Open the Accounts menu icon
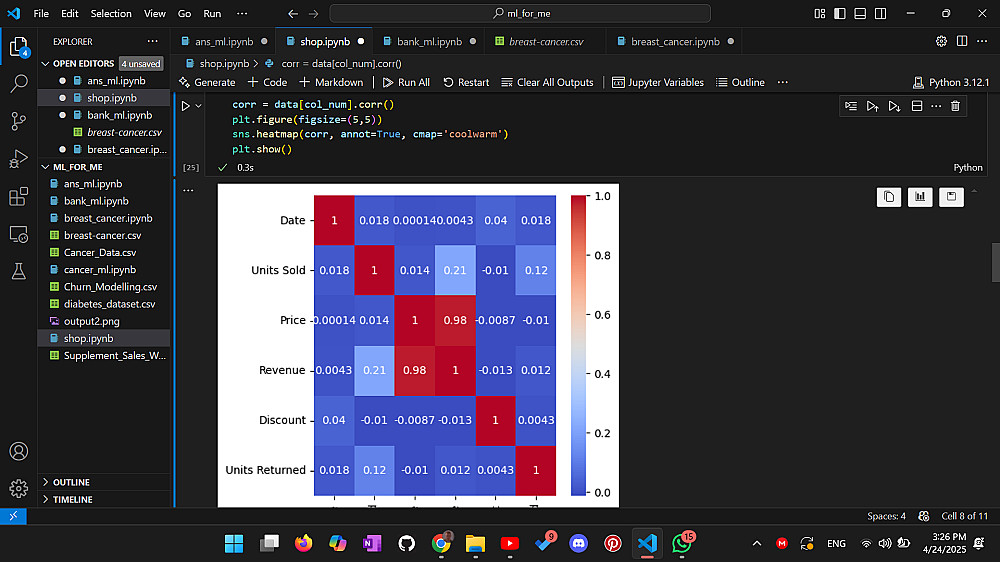Viewport: 1000px width, 562px height. pyautogui.click(x=18, y=451)
